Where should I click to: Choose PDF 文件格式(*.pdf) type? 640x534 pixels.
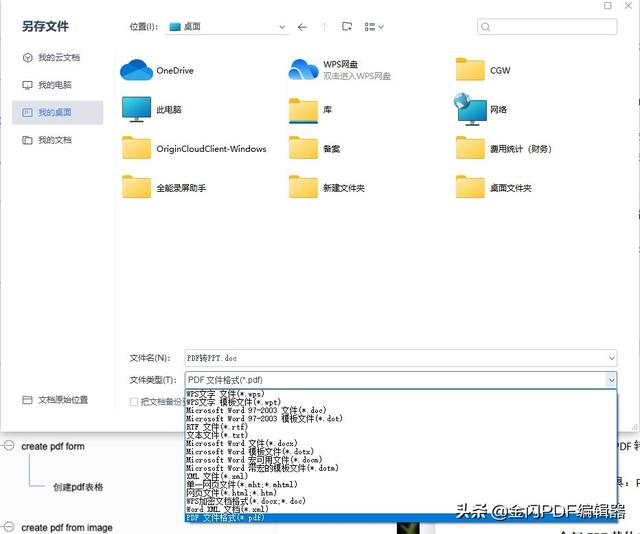coord(400,518)
